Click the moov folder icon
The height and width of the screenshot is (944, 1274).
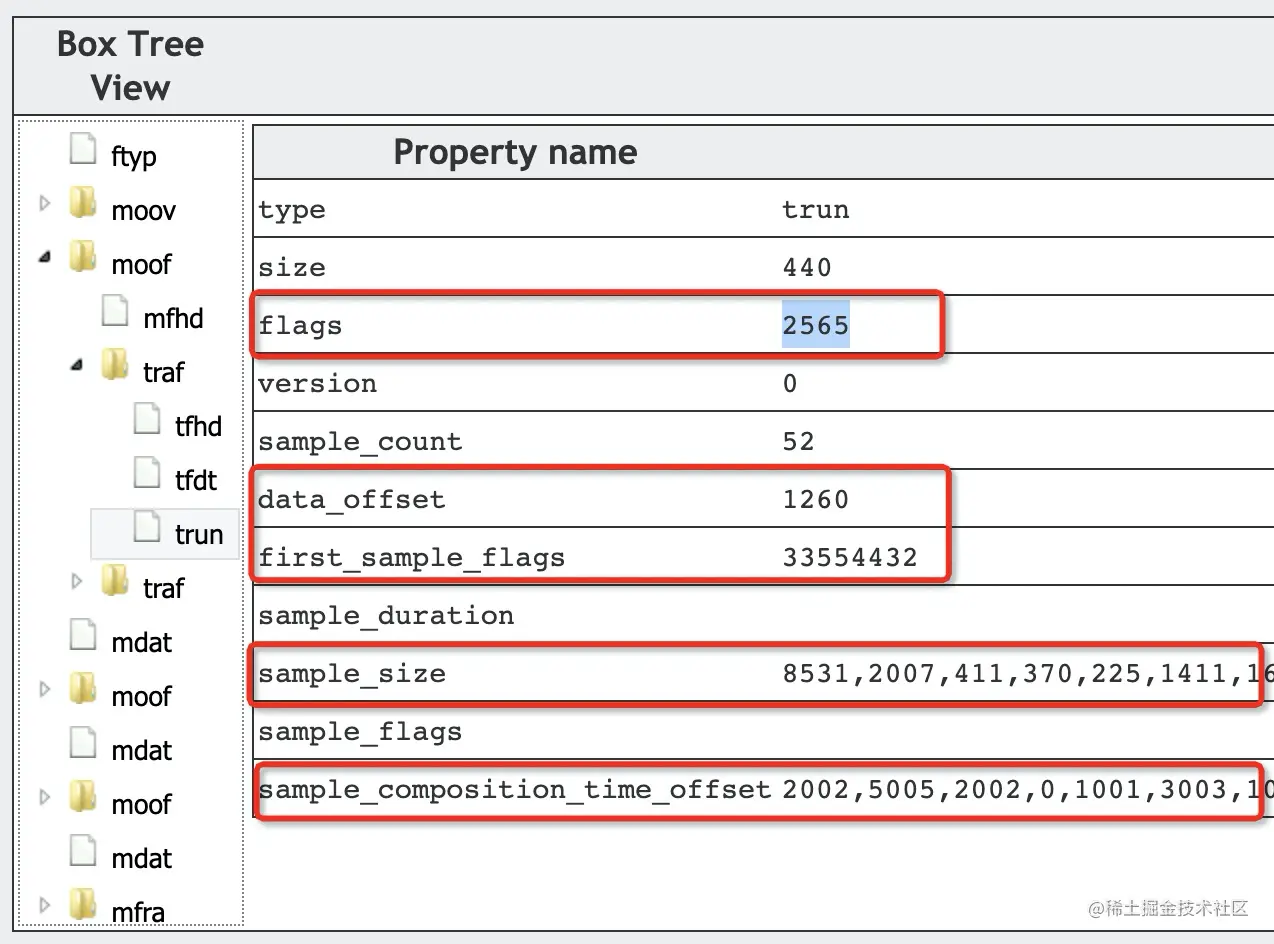(84, 204)
